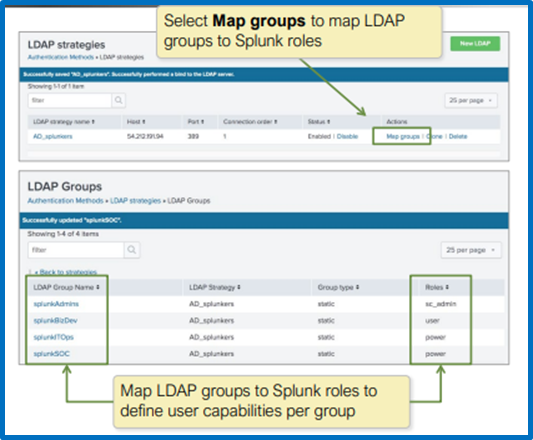Sort groups by Roles column
This screenshot has width=533, height=440.
437,287
